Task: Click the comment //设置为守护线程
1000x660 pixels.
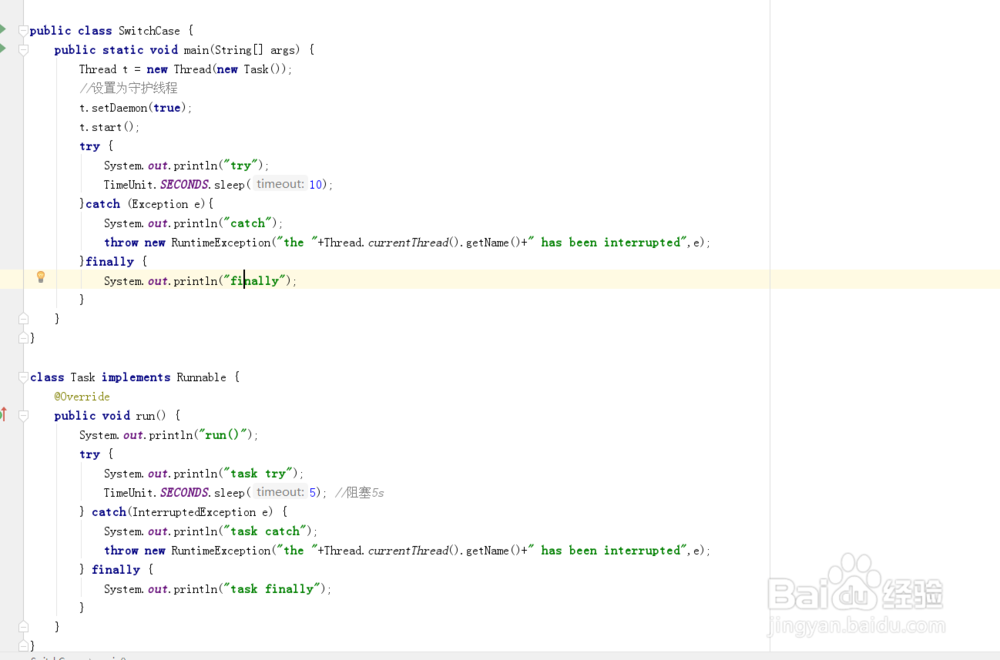Action: click(x=128, y=88)
